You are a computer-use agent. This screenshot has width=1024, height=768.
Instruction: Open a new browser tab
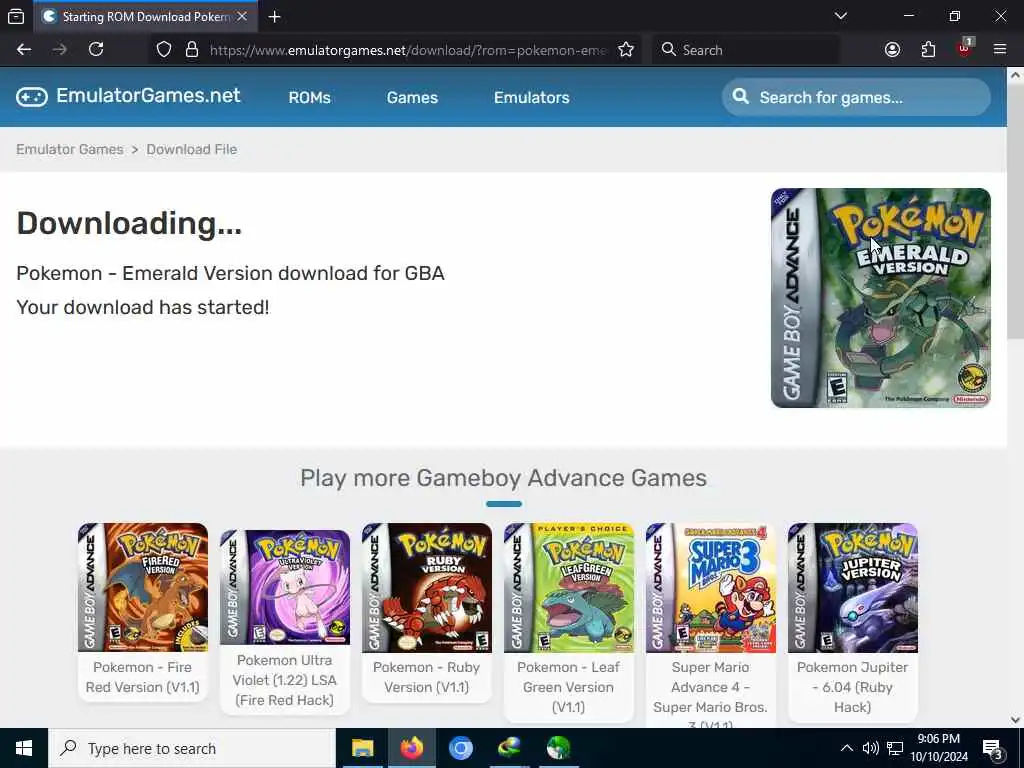pyautogui.click(x=274, y=16)
